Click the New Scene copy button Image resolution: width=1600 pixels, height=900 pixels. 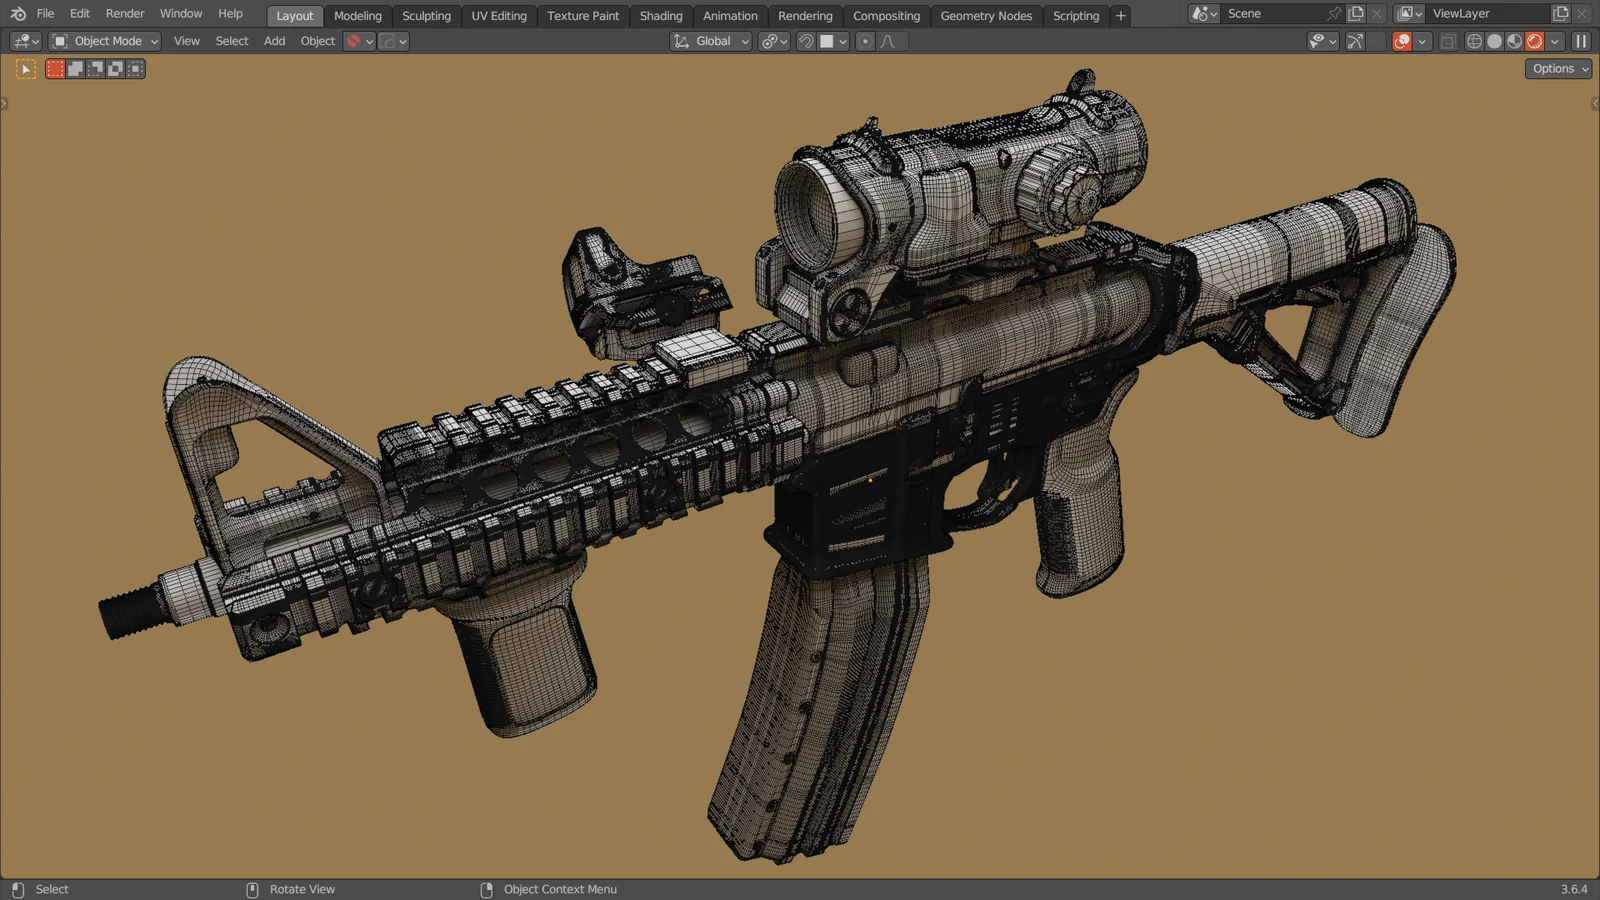click(1356, 13)
